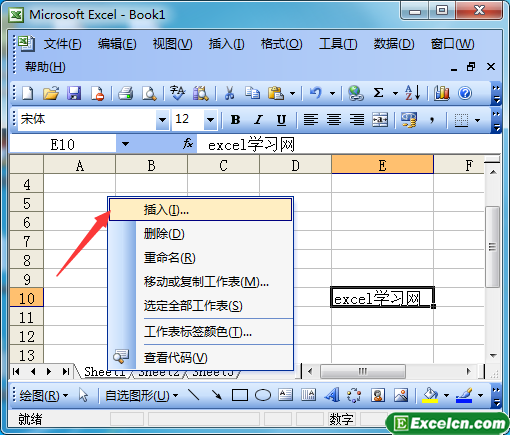Save the workbook with the floppy disk icon
The width and height of the screenshot is (510, 435).
[74, 93]
